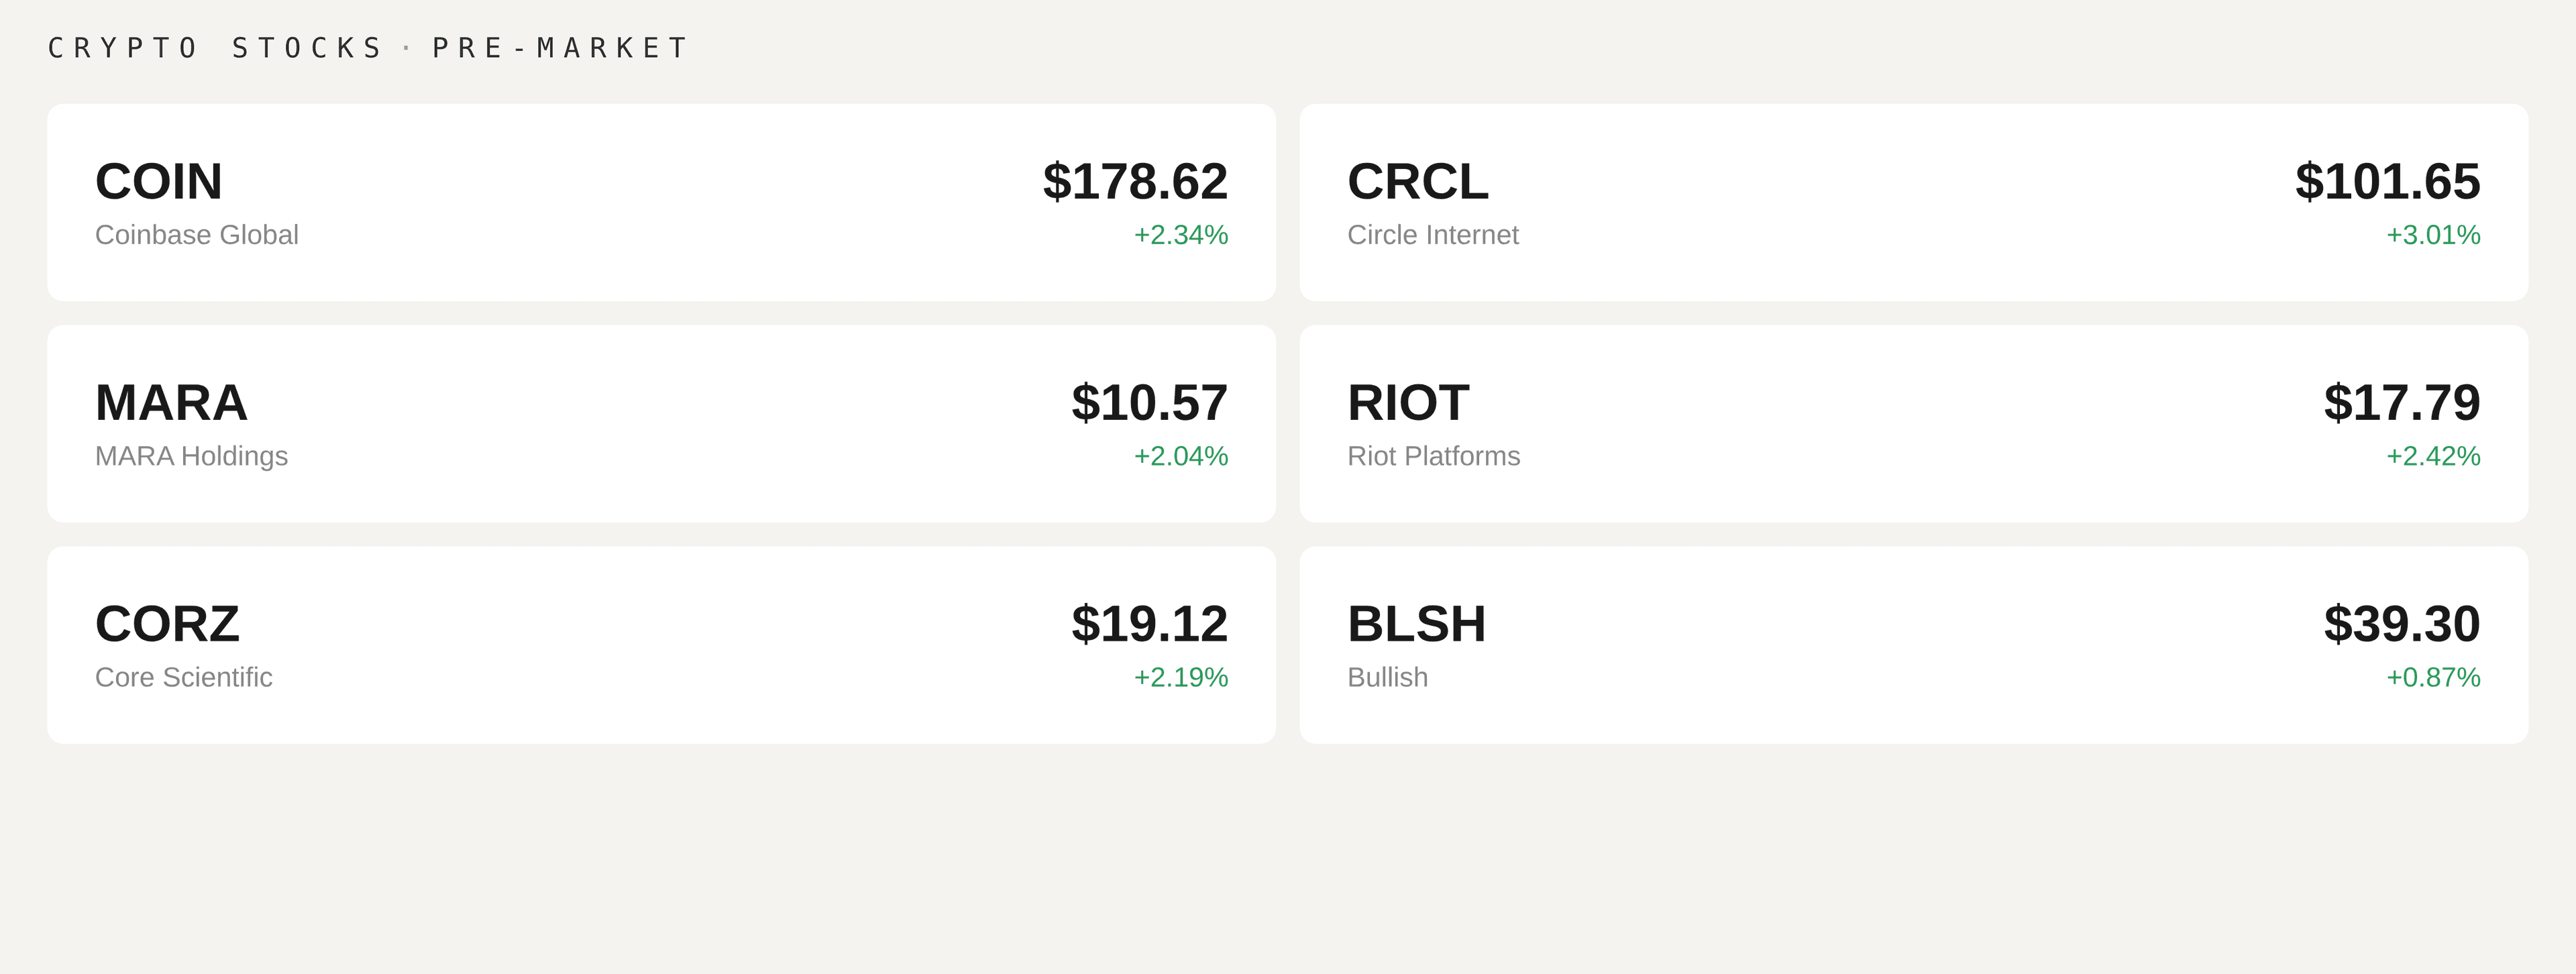Select the +2.42% change for RIOT

click(x=2432, y=456)
